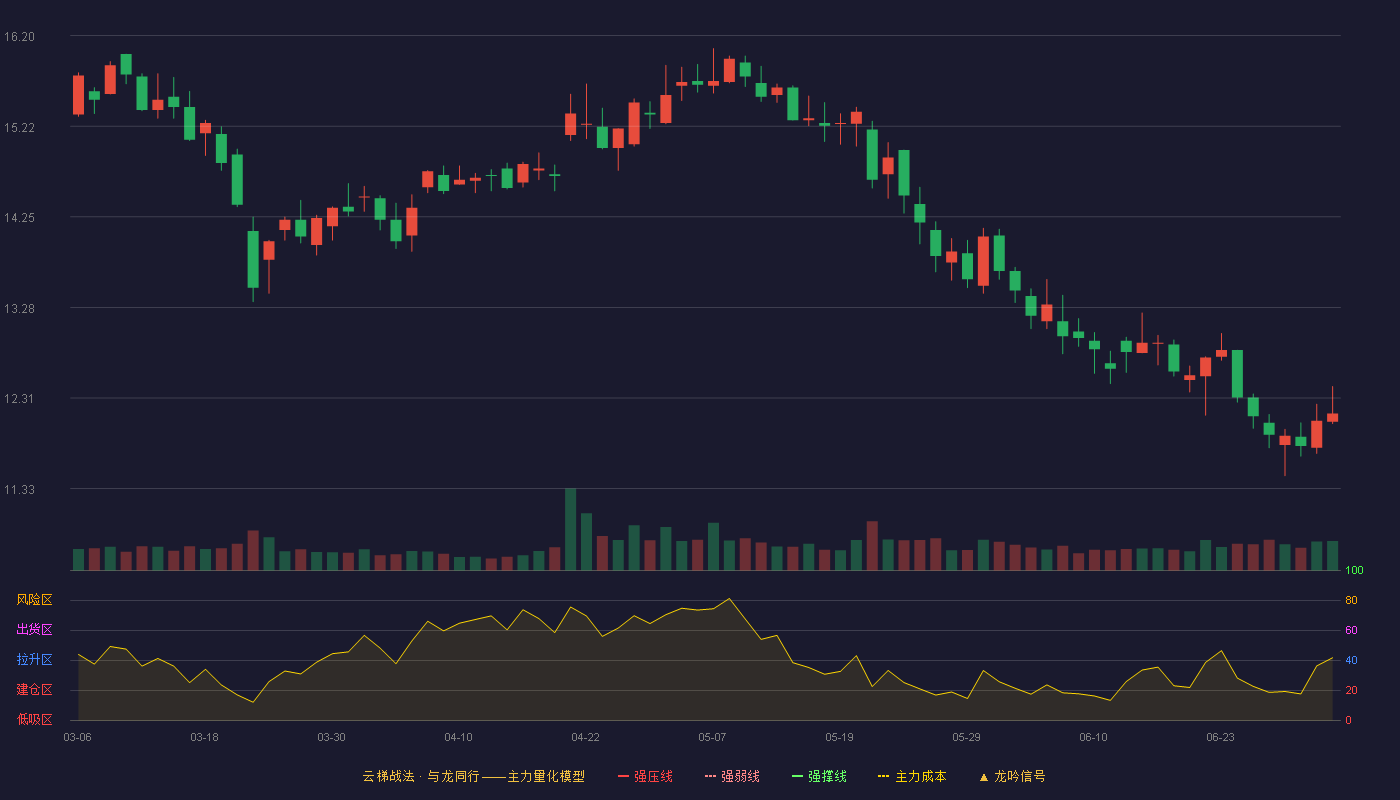Click the orange 80 indicator scale value

click(1351, 601)
